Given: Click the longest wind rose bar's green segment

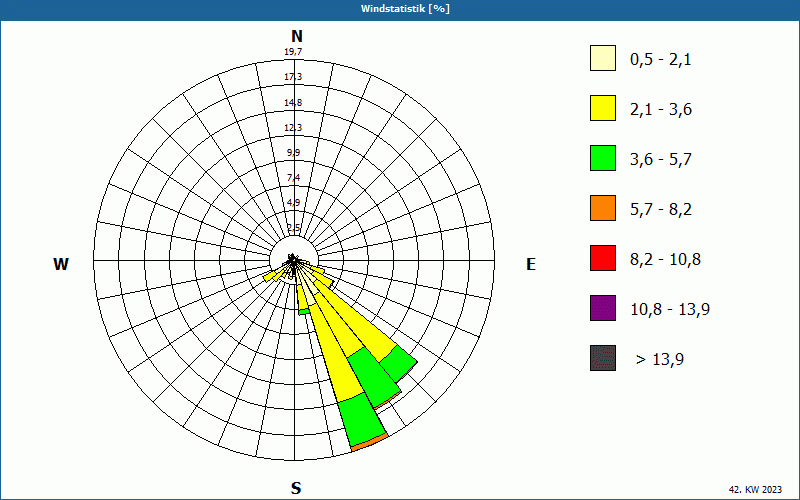Looking at the screenshot, I should [362, 418].
